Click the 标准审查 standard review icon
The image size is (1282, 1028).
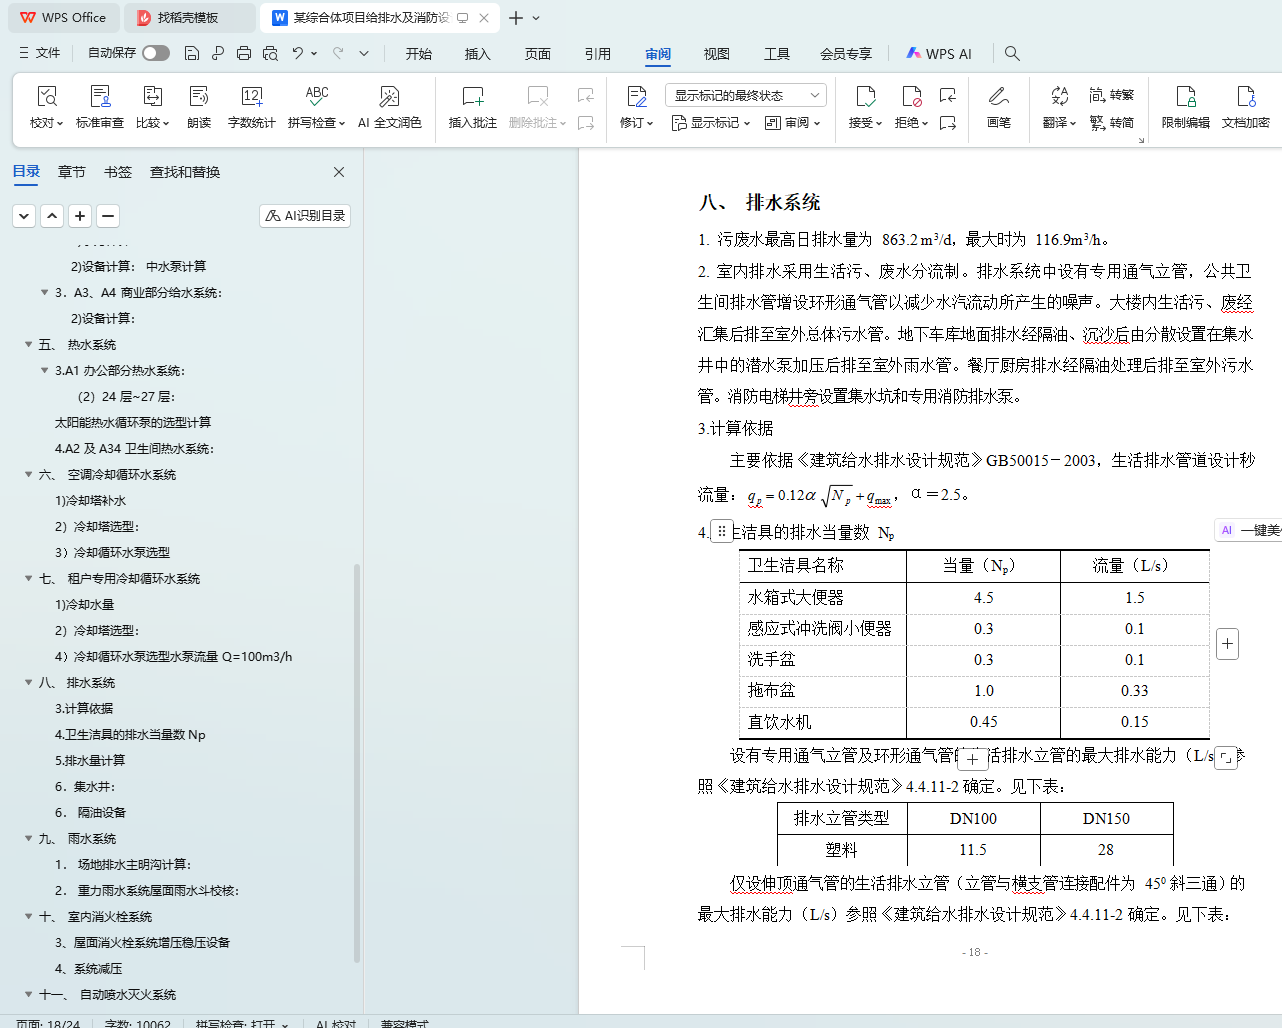(100, 97)
